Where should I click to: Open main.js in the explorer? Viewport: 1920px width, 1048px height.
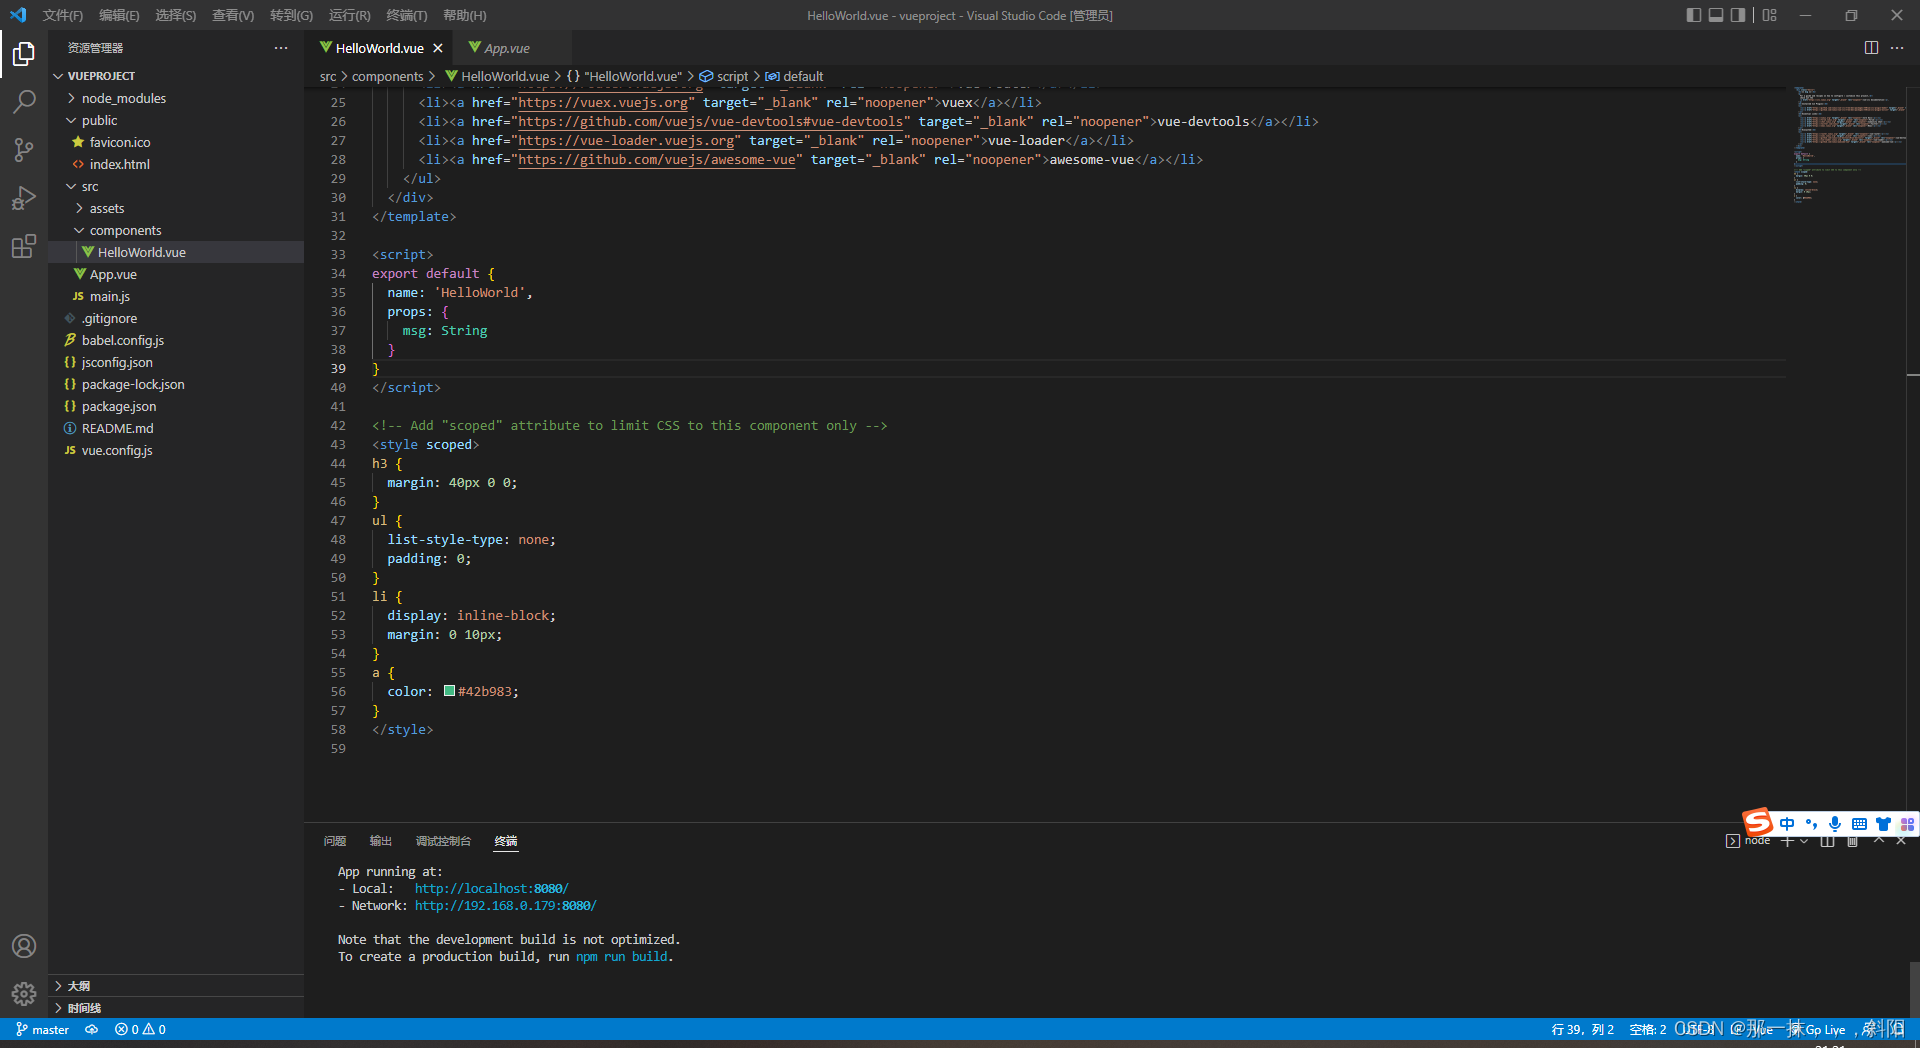[x=110, y=296]
